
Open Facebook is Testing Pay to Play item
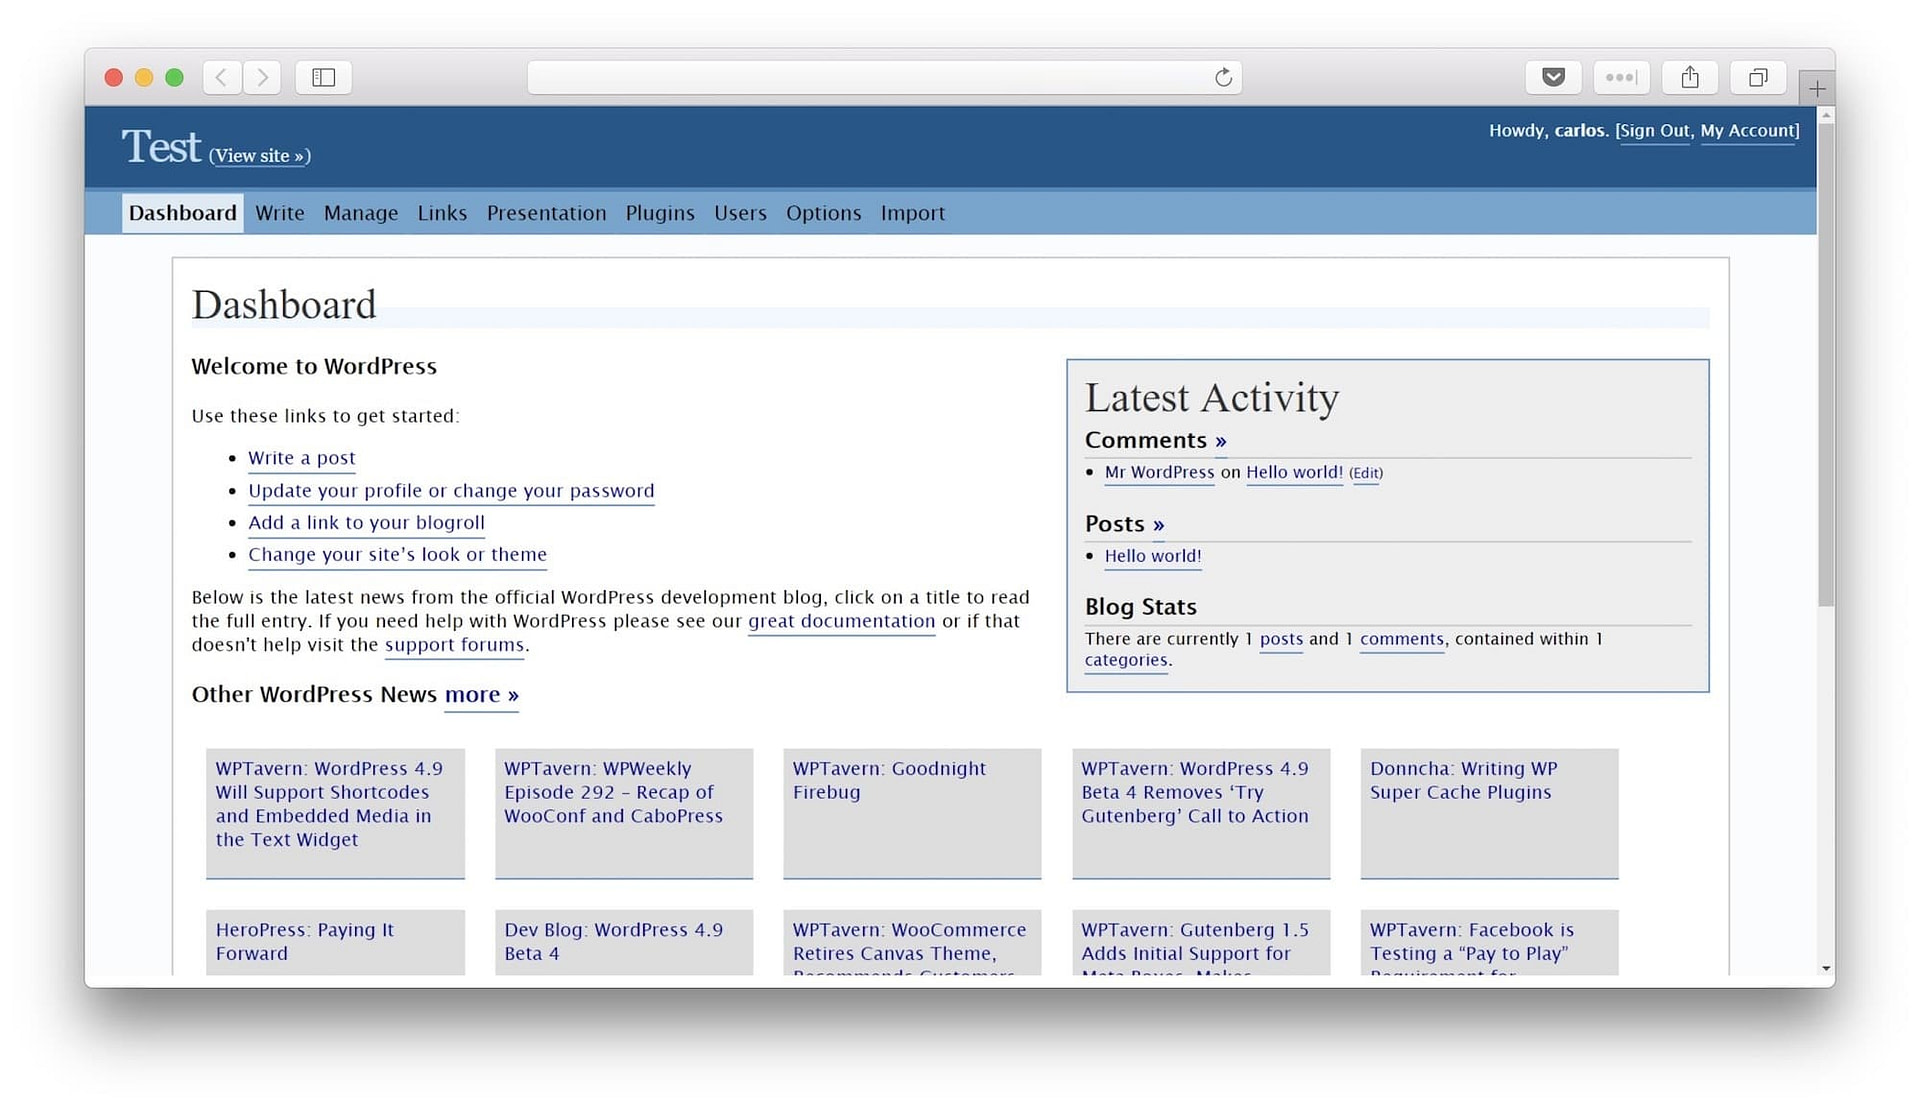click(1489, 942)
